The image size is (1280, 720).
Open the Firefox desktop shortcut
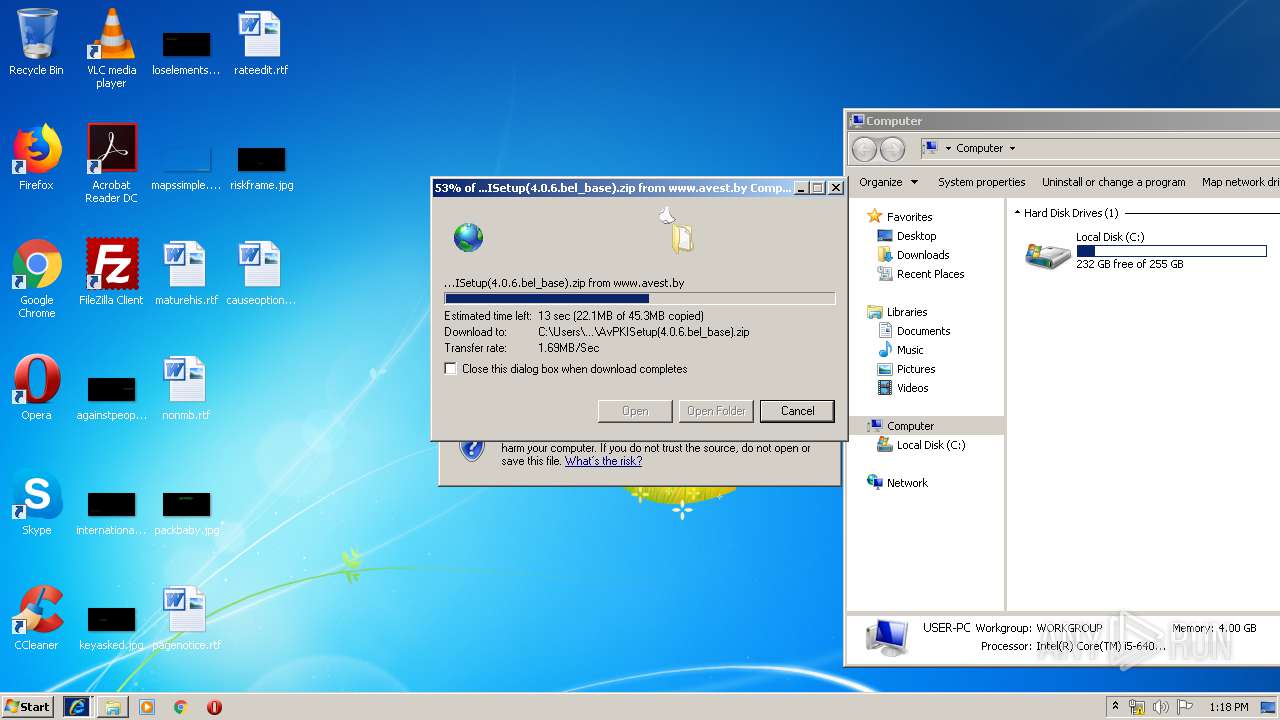click(36, 158)
